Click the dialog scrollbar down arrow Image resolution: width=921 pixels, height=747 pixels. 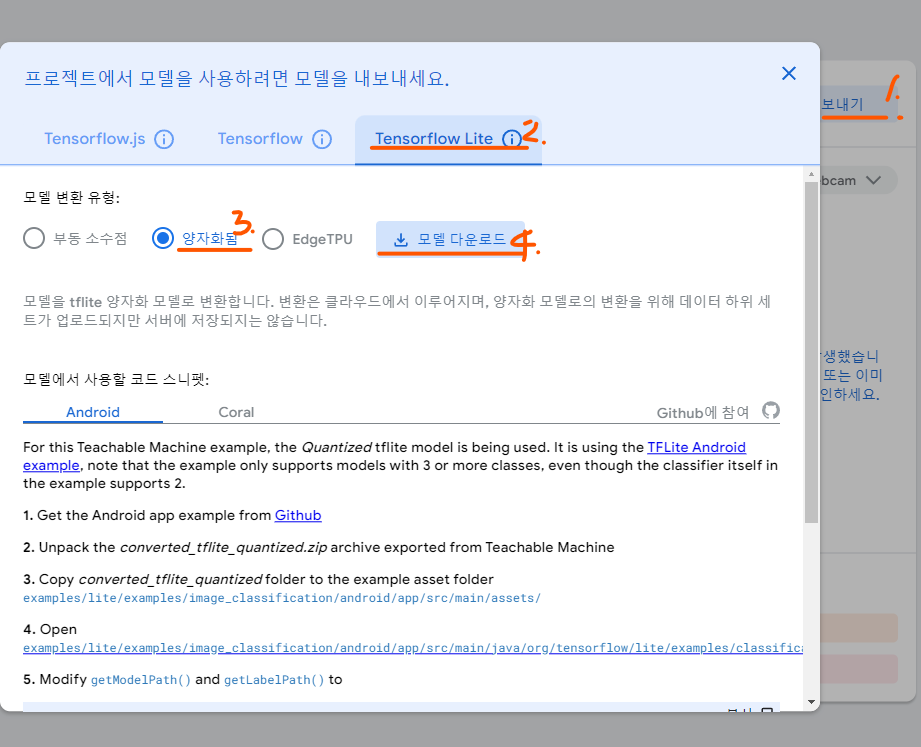[x=811, y=702]
